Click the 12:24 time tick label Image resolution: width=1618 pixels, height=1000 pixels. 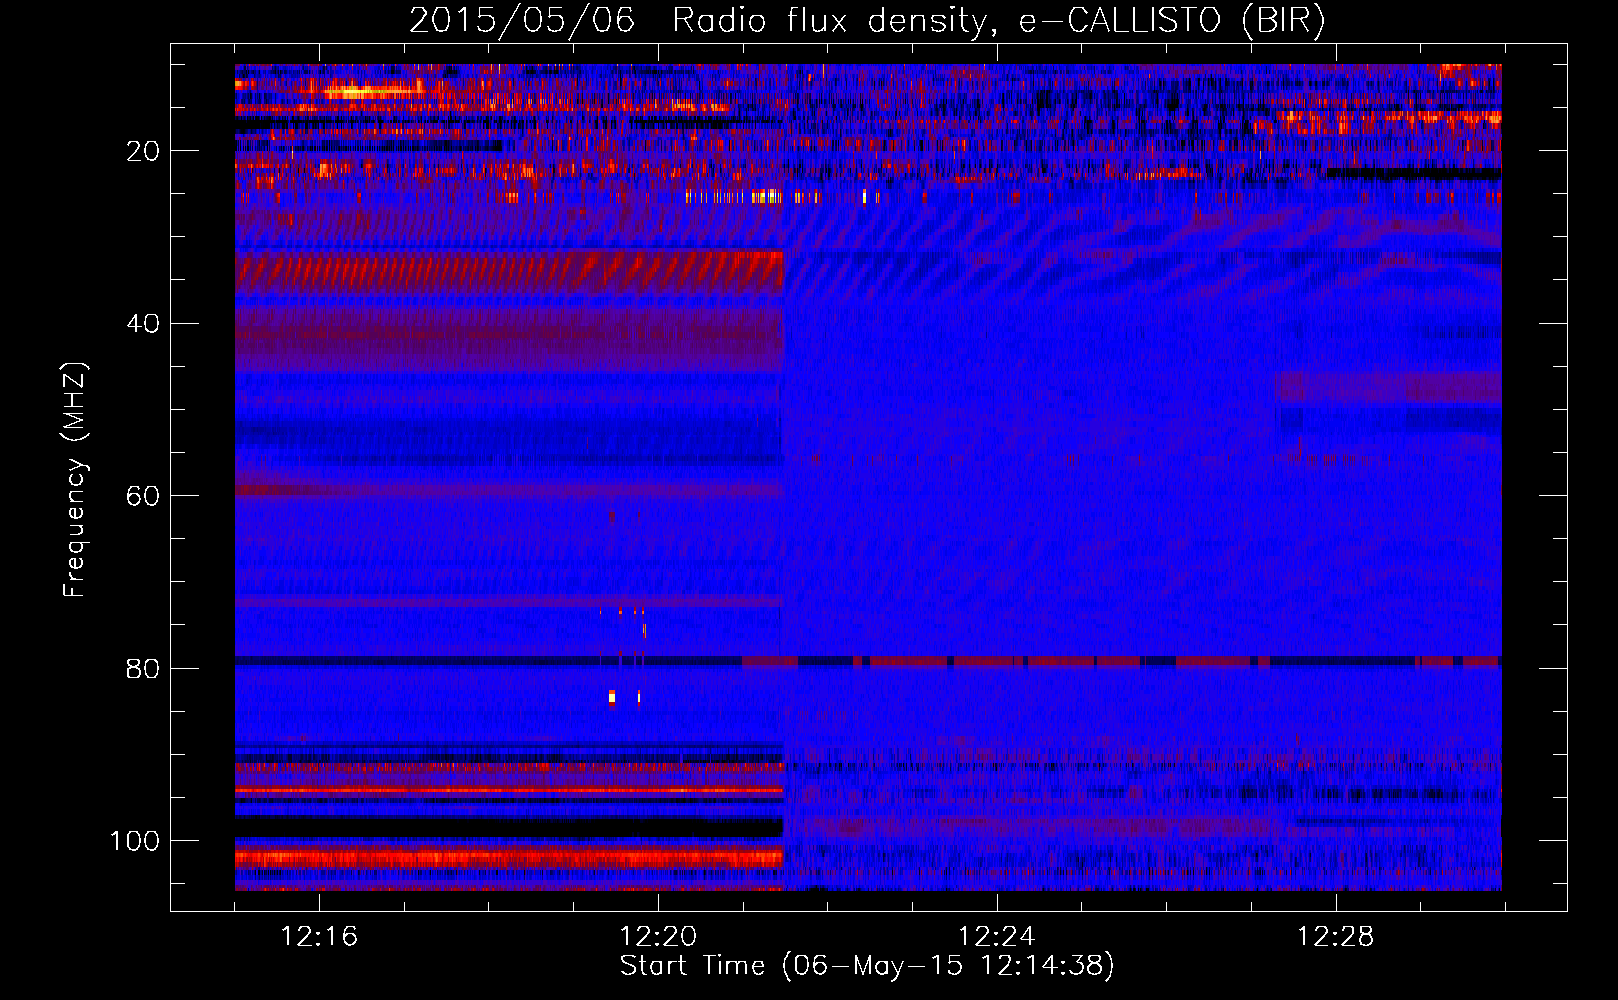pyautogui.click(x=997, y=937)
